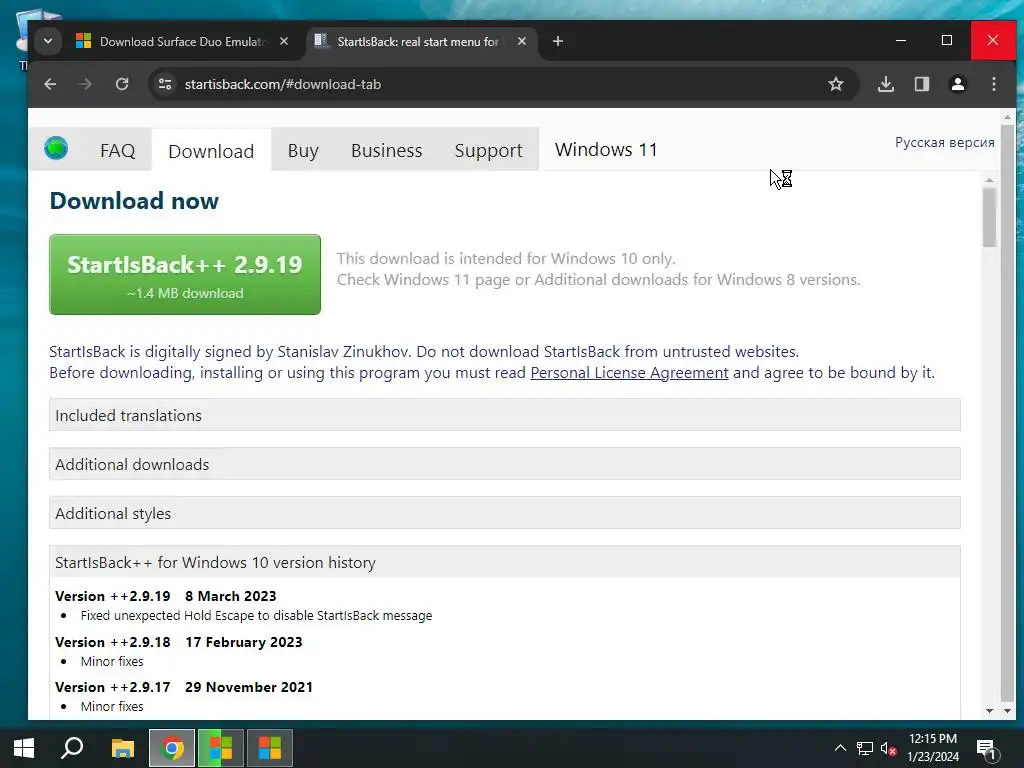Expand Included translations section
Screen dimensions: 1024x768
505,415
